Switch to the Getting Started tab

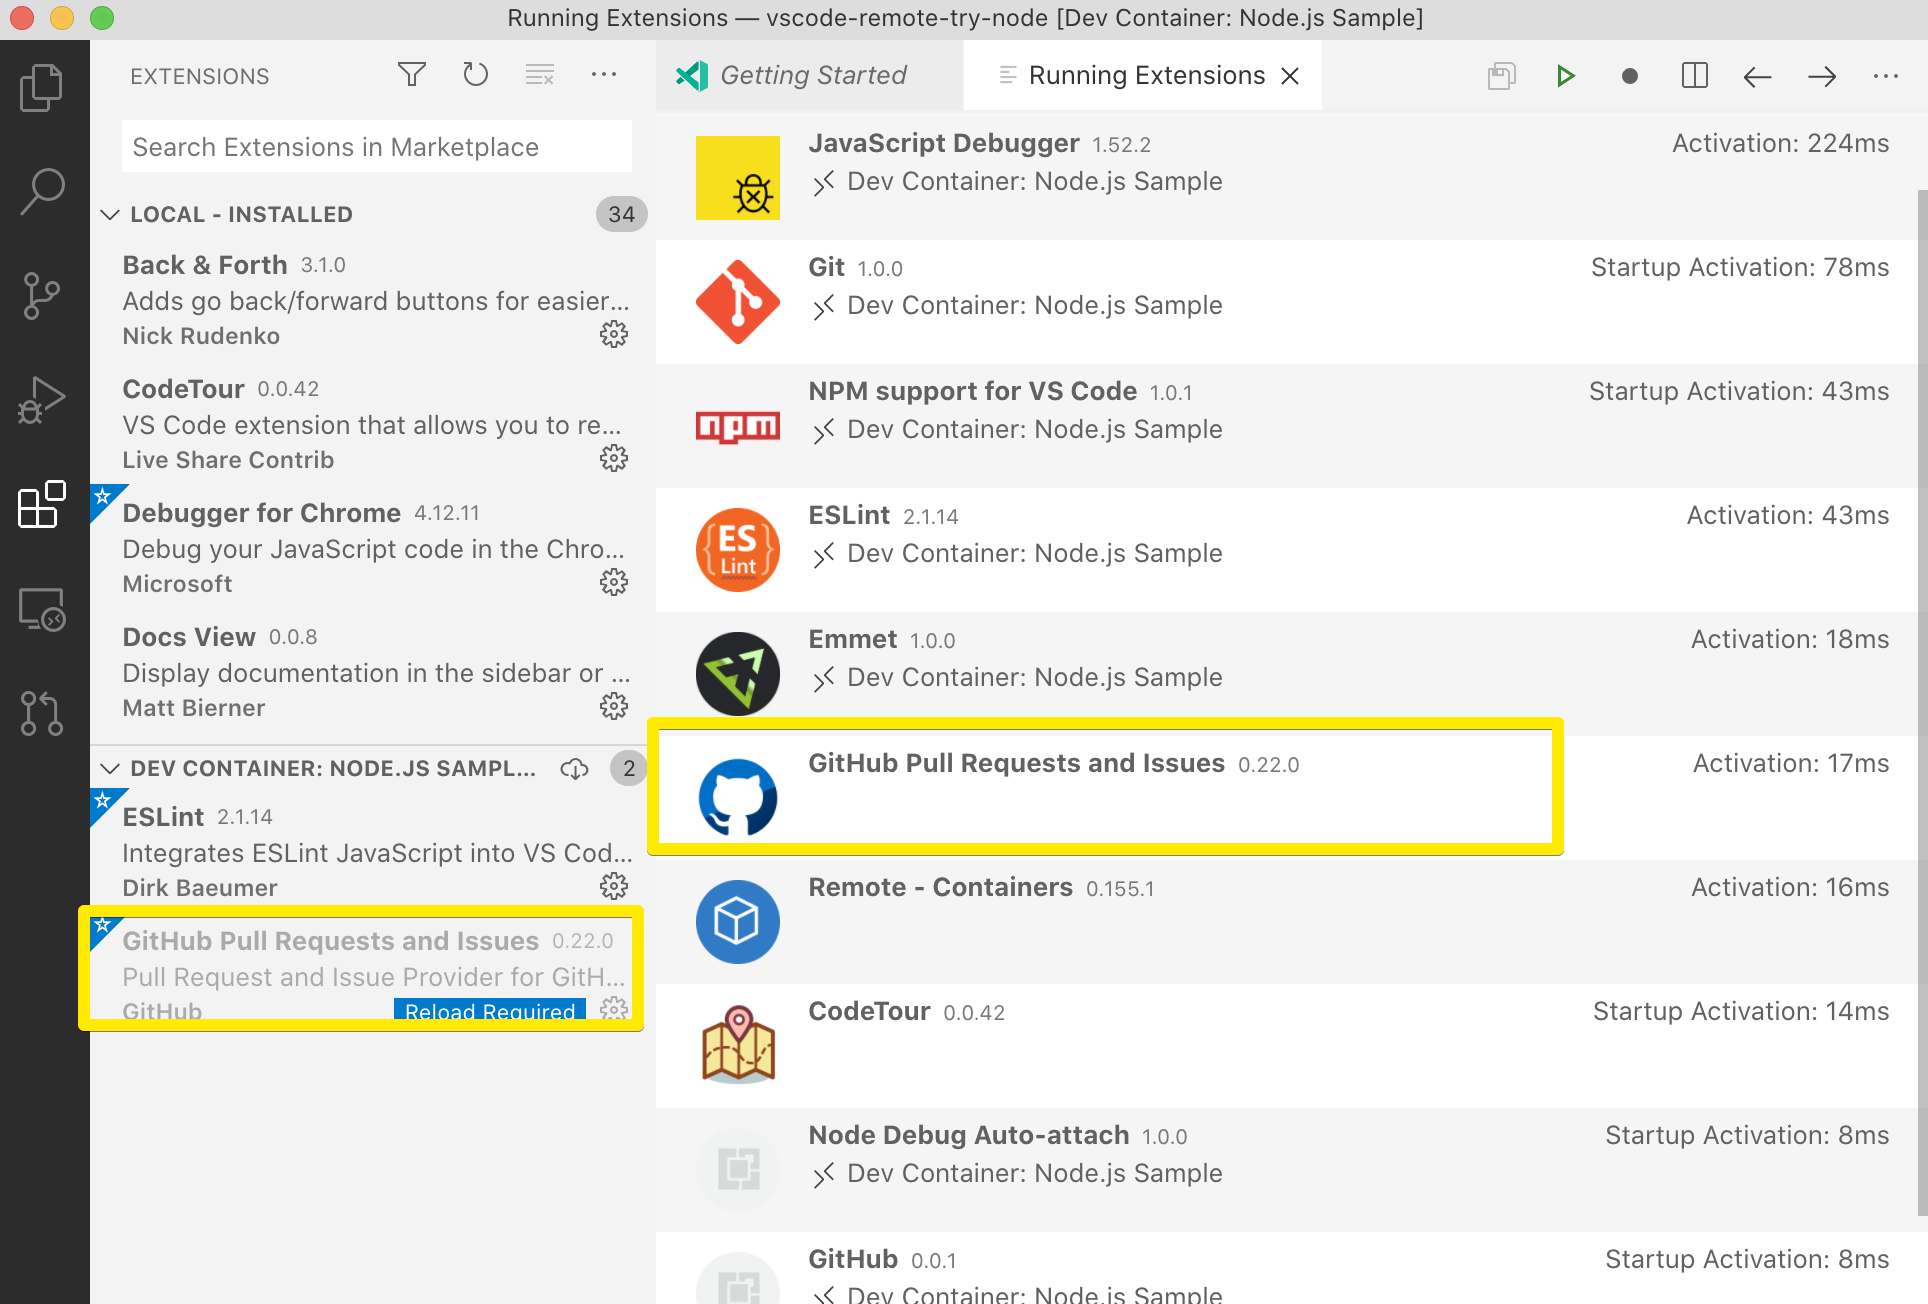[812, 76]
